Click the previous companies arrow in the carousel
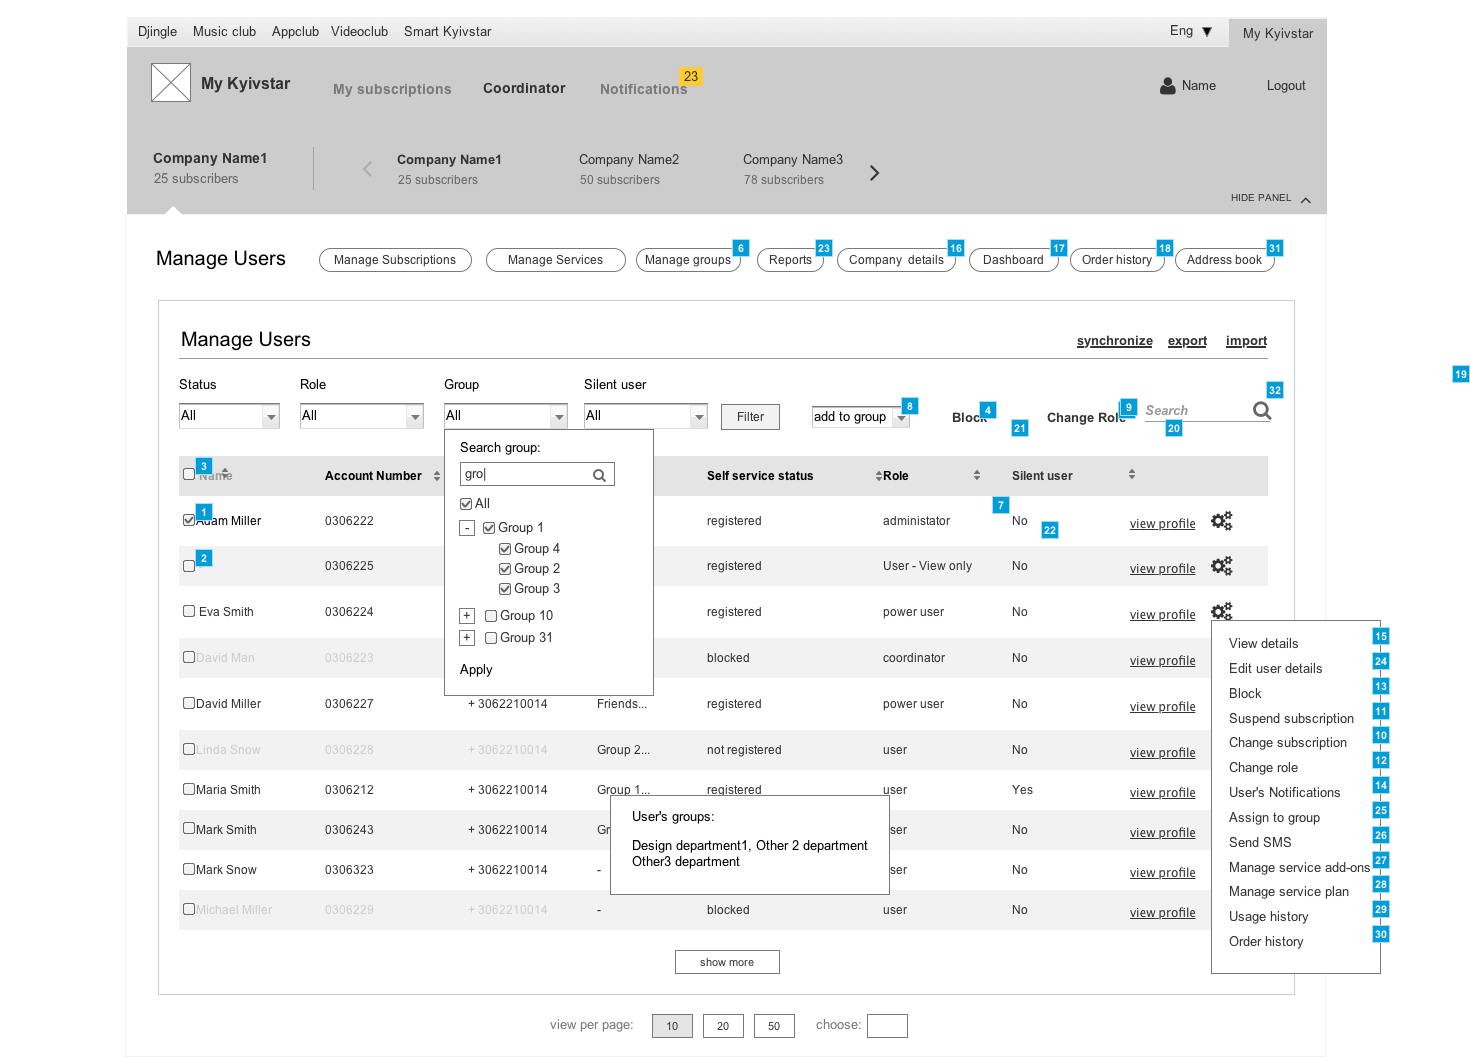Image resolution: width=1470 pixels, height=1057 pixels. 367,169
